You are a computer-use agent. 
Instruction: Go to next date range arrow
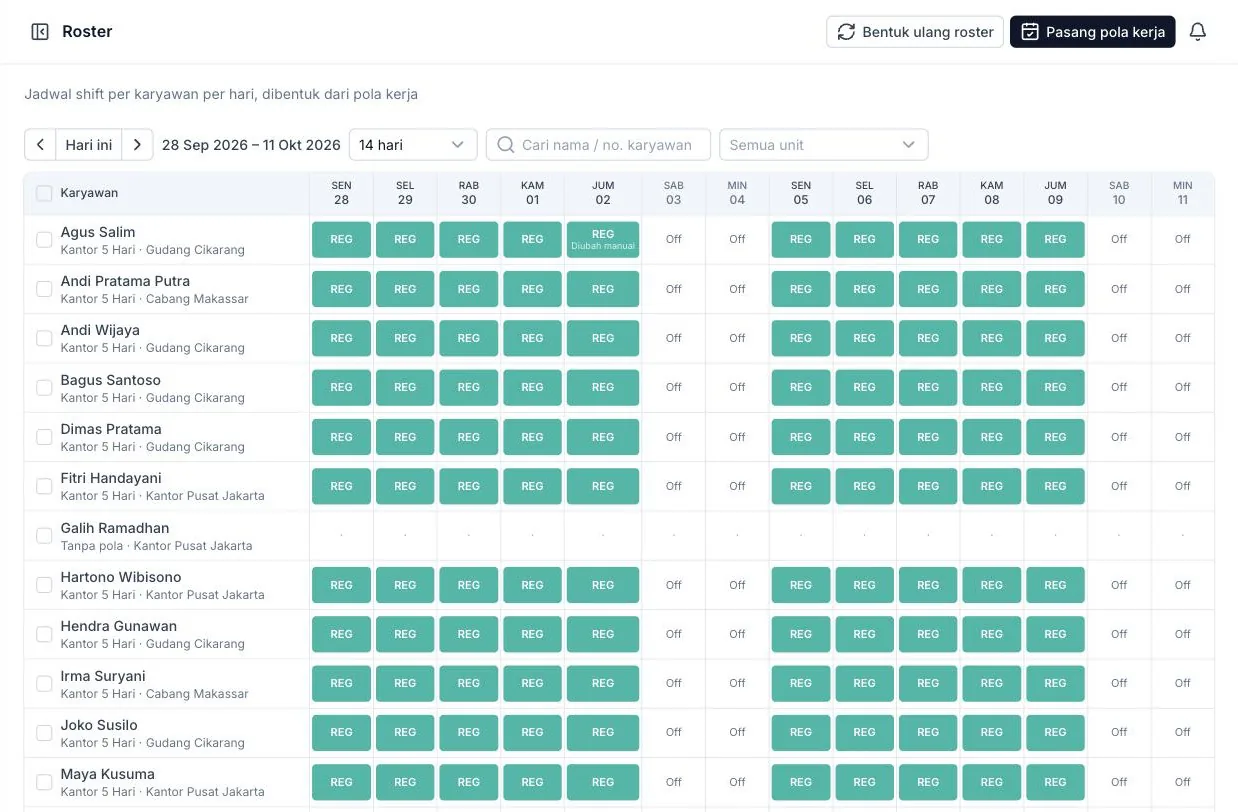[137, 145]
